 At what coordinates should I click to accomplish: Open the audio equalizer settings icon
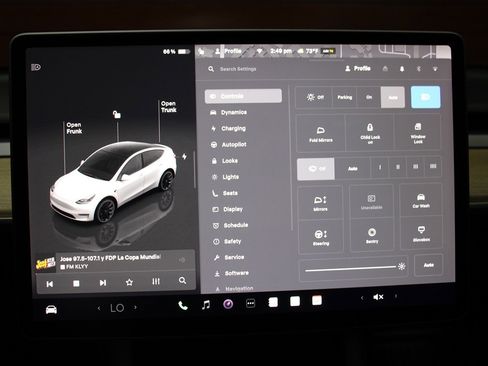pyautogui.click(x=156, y=282)
